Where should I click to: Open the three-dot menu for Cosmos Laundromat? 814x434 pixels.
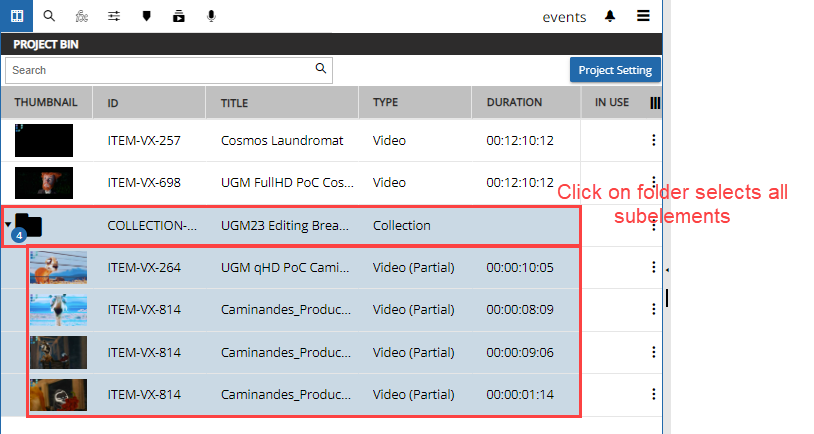tap(653, 141)
